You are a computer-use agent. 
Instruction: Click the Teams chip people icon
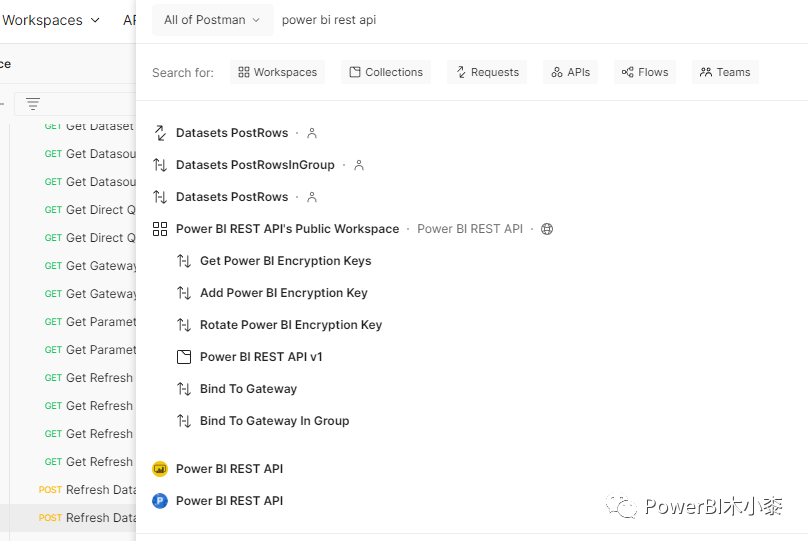tap(705, 72)
